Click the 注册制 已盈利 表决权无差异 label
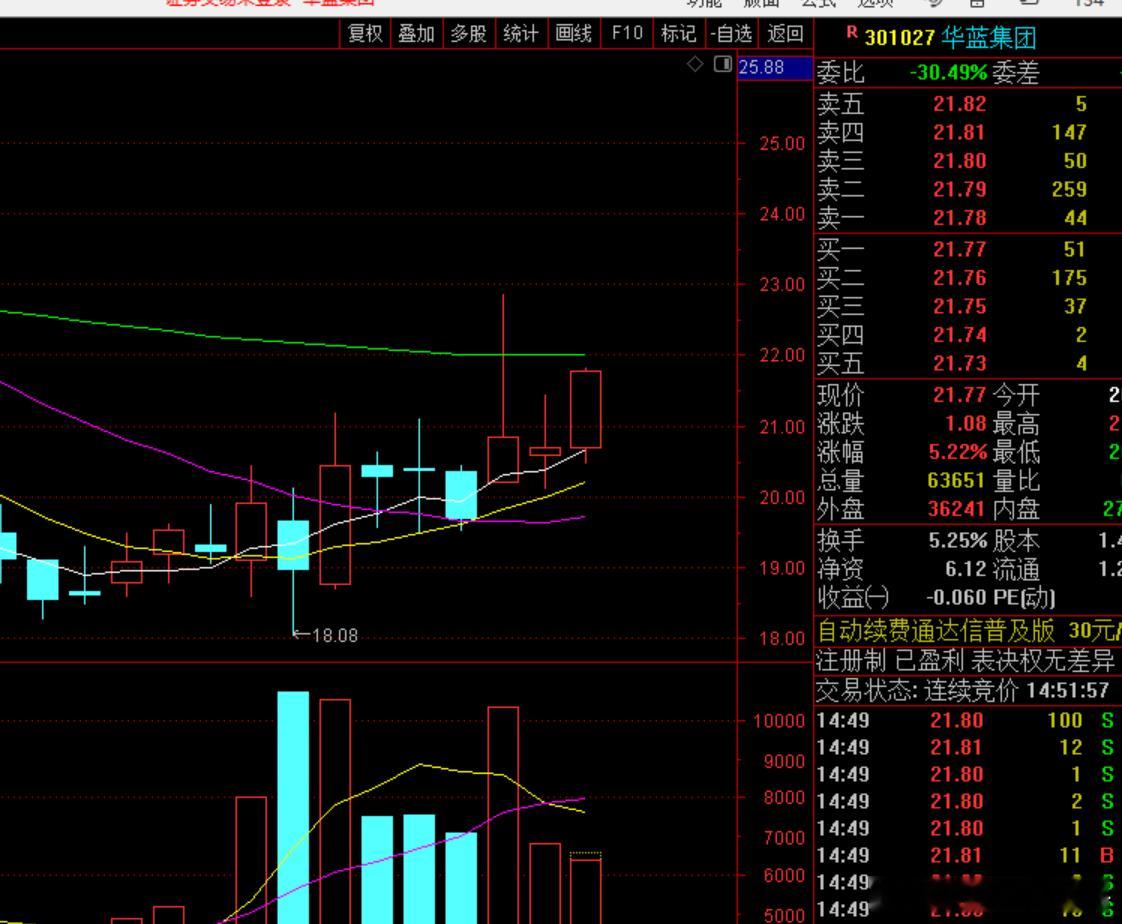 [965, 661]
